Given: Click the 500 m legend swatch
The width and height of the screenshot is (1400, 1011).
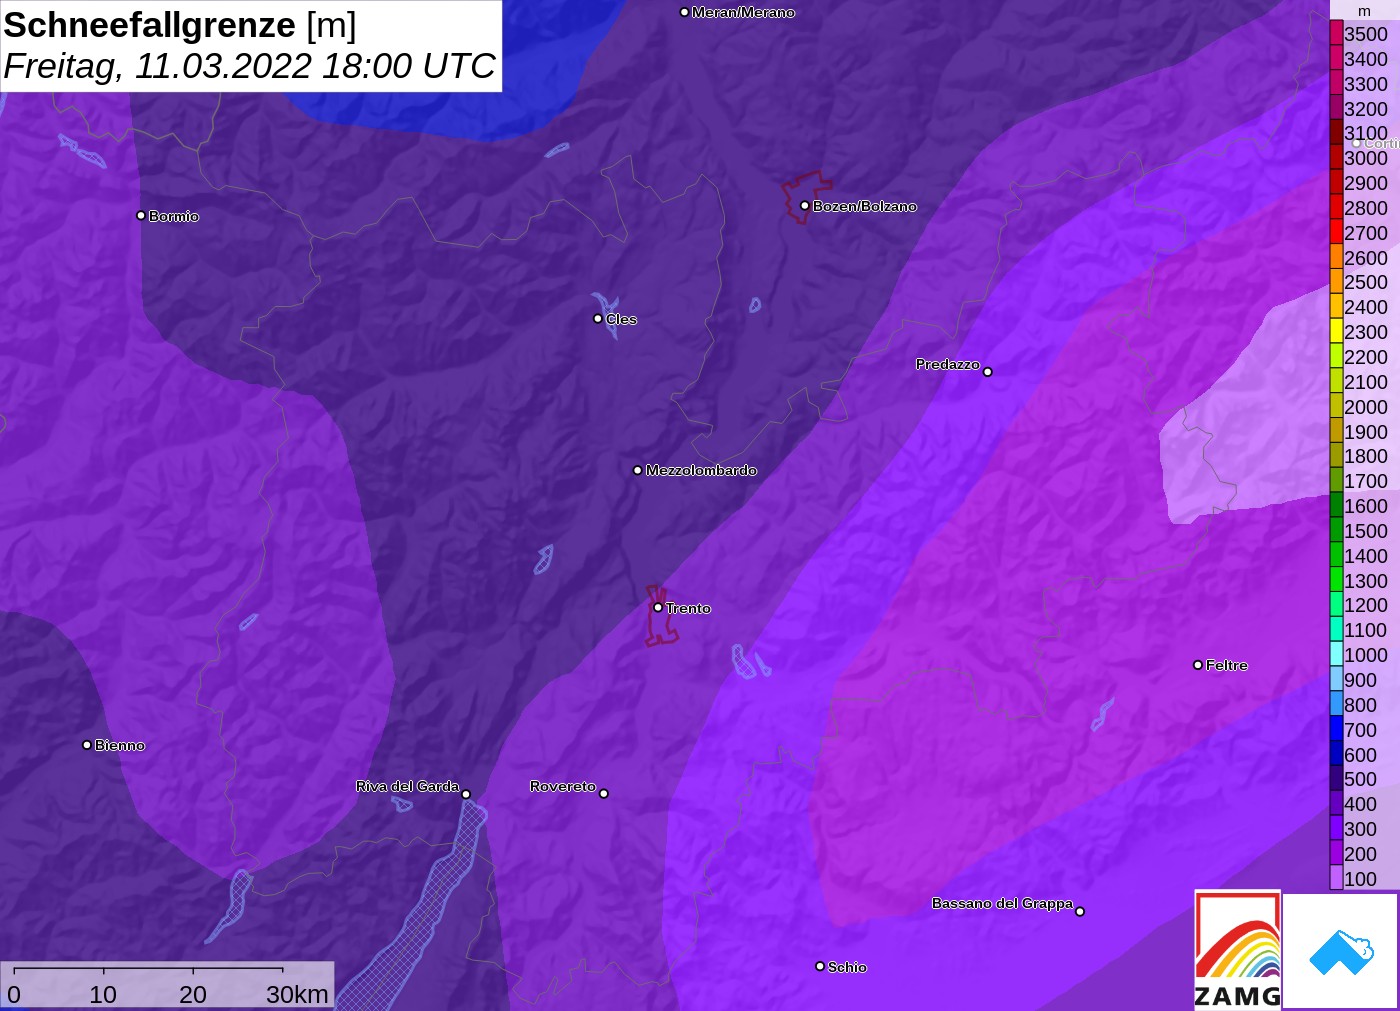Looking at the screenshot, I should point(1336,779).
